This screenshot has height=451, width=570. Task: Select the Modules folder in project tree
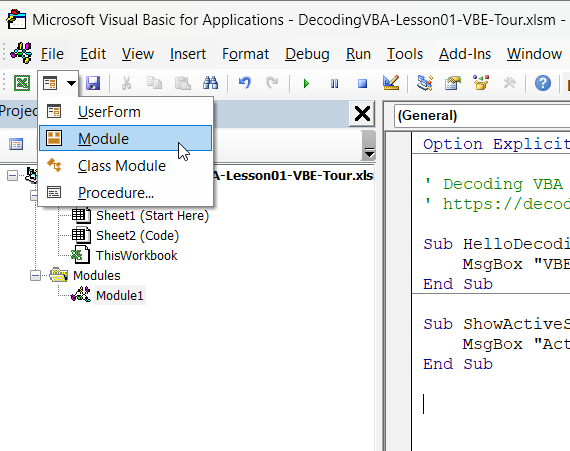point(96,275)
